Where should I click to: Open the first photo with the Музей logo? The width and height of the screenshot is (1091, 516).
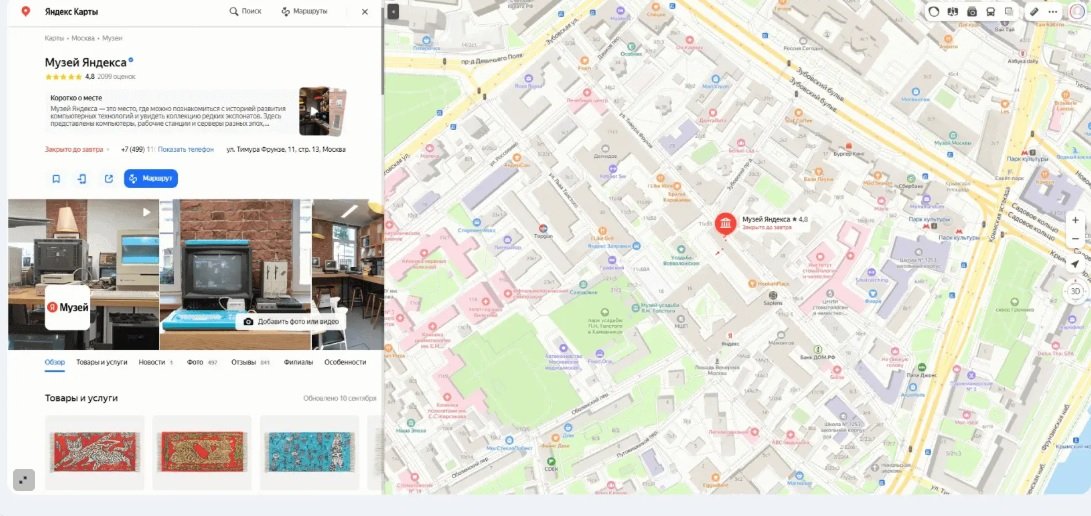(83, 275)
